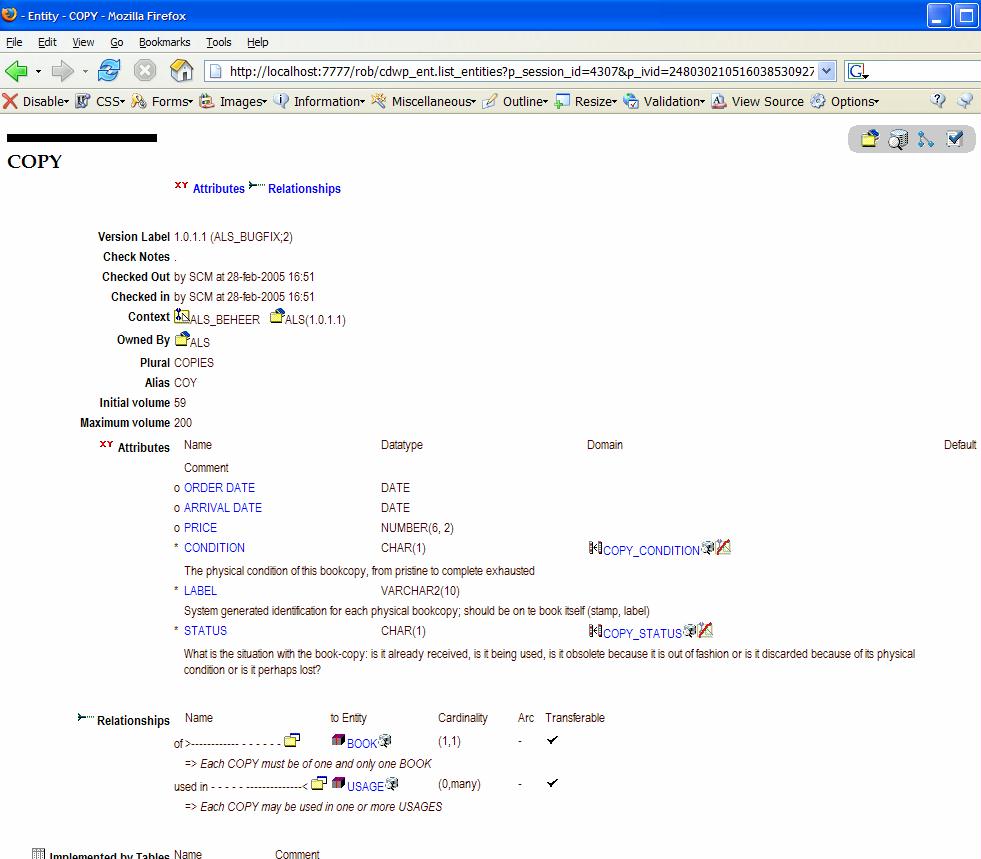Click the Firefox Back arrow button
981x859 pixels.
click(x=16, y=71)
